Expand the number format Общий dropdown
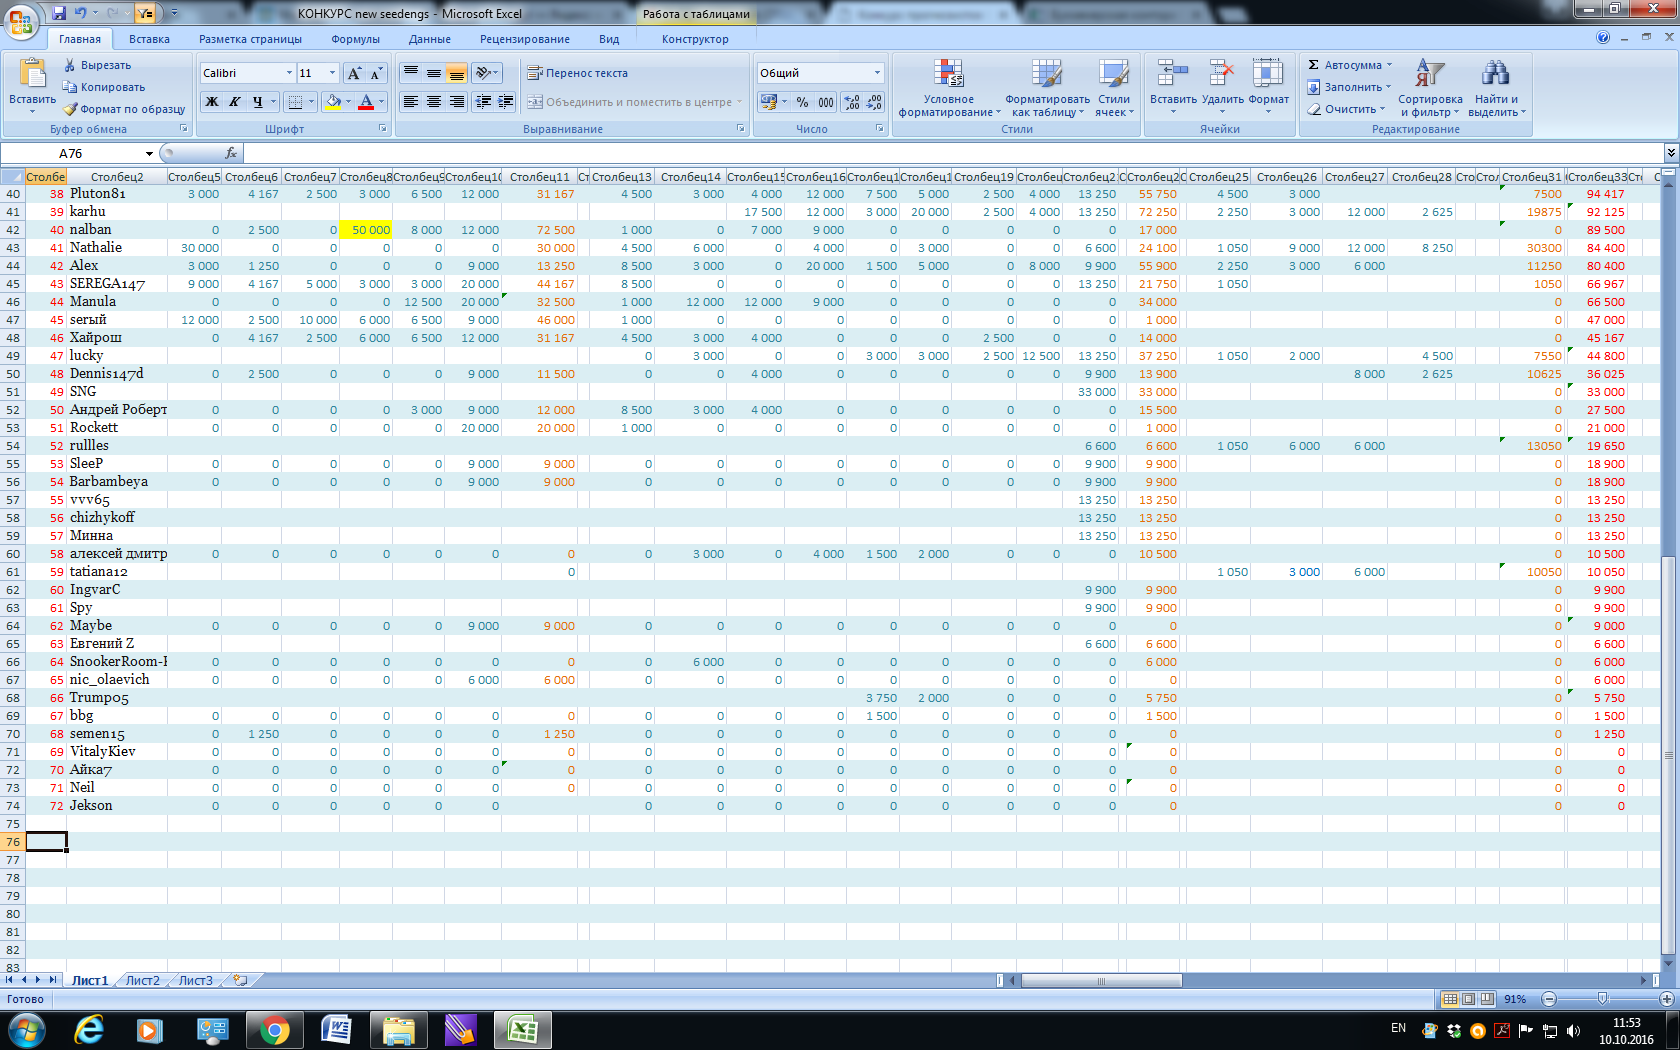1680x1050 pixels. 877,73
